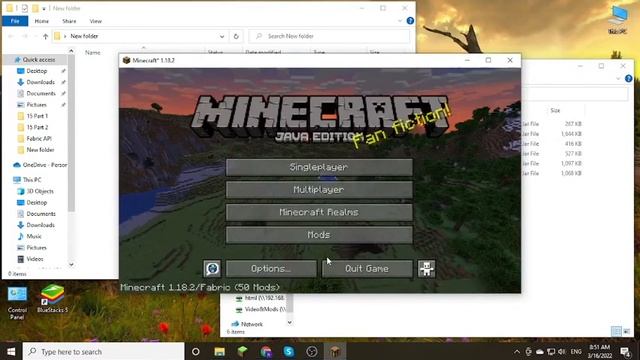640x360 pixels.
Task: Switch to Minecraft taskbar icon
Action: [335, 351]
